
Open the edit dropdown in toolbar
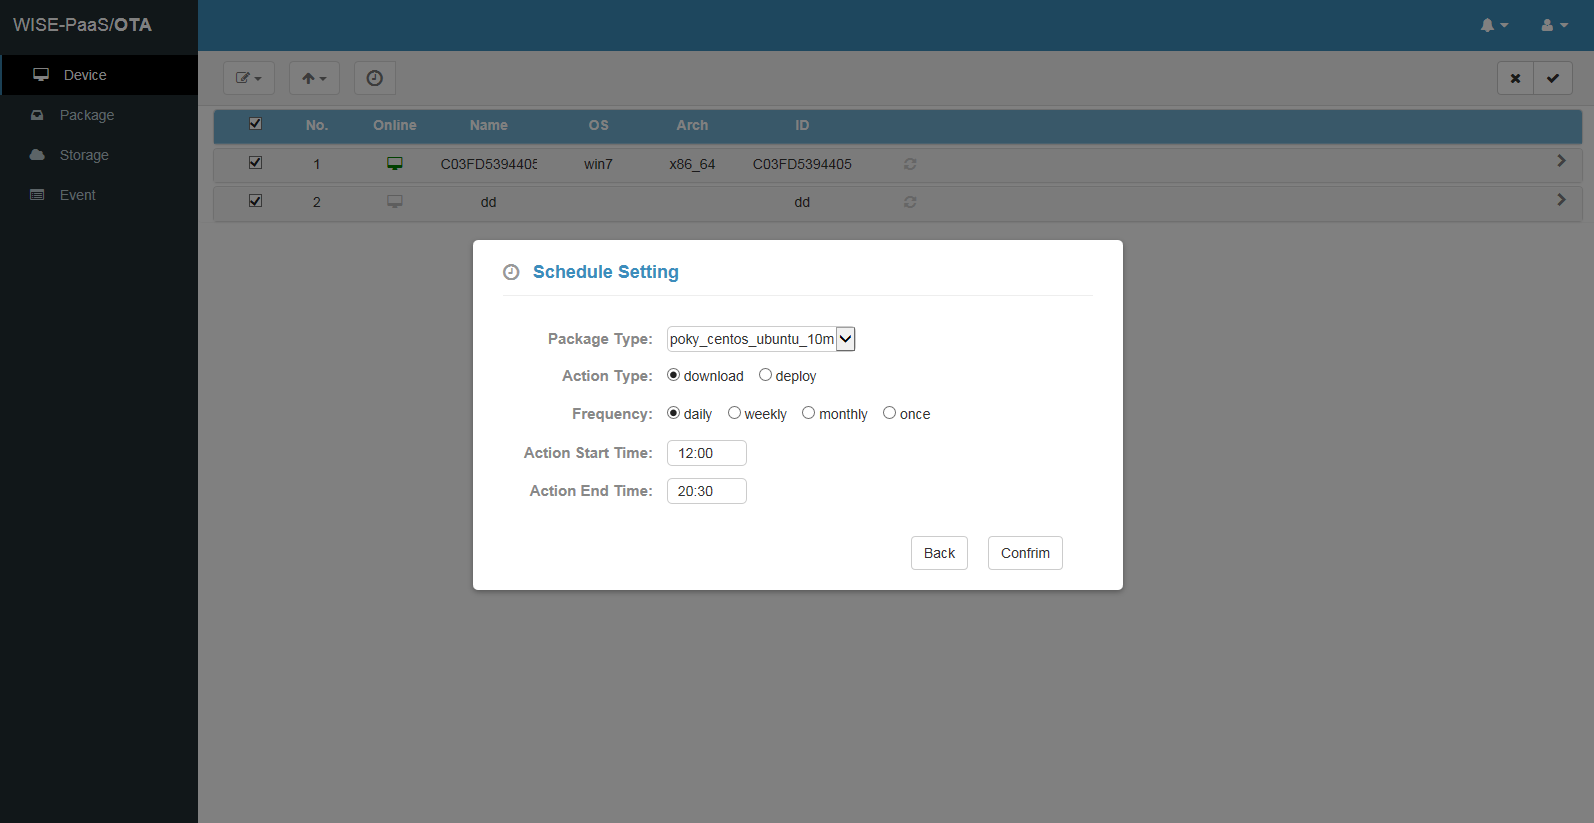(x=248, y=78)
